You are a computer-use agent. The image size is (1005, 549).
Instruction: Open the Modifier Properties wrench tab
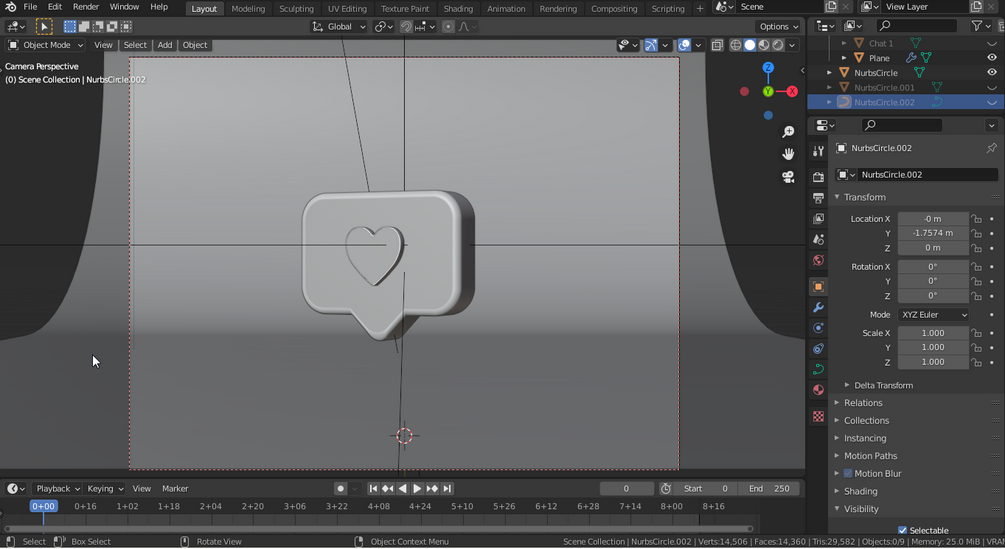click(818, 307)
